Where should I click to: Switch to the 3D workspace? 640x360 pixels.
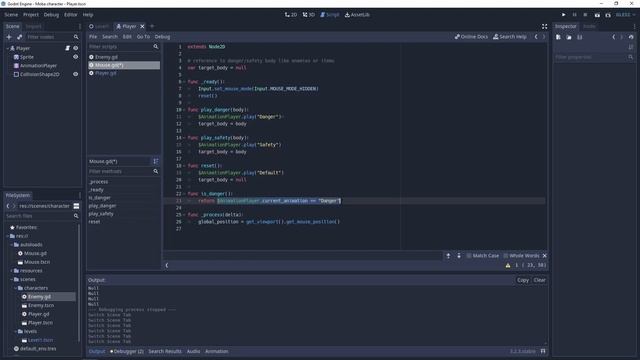click(x=309, y=15)
